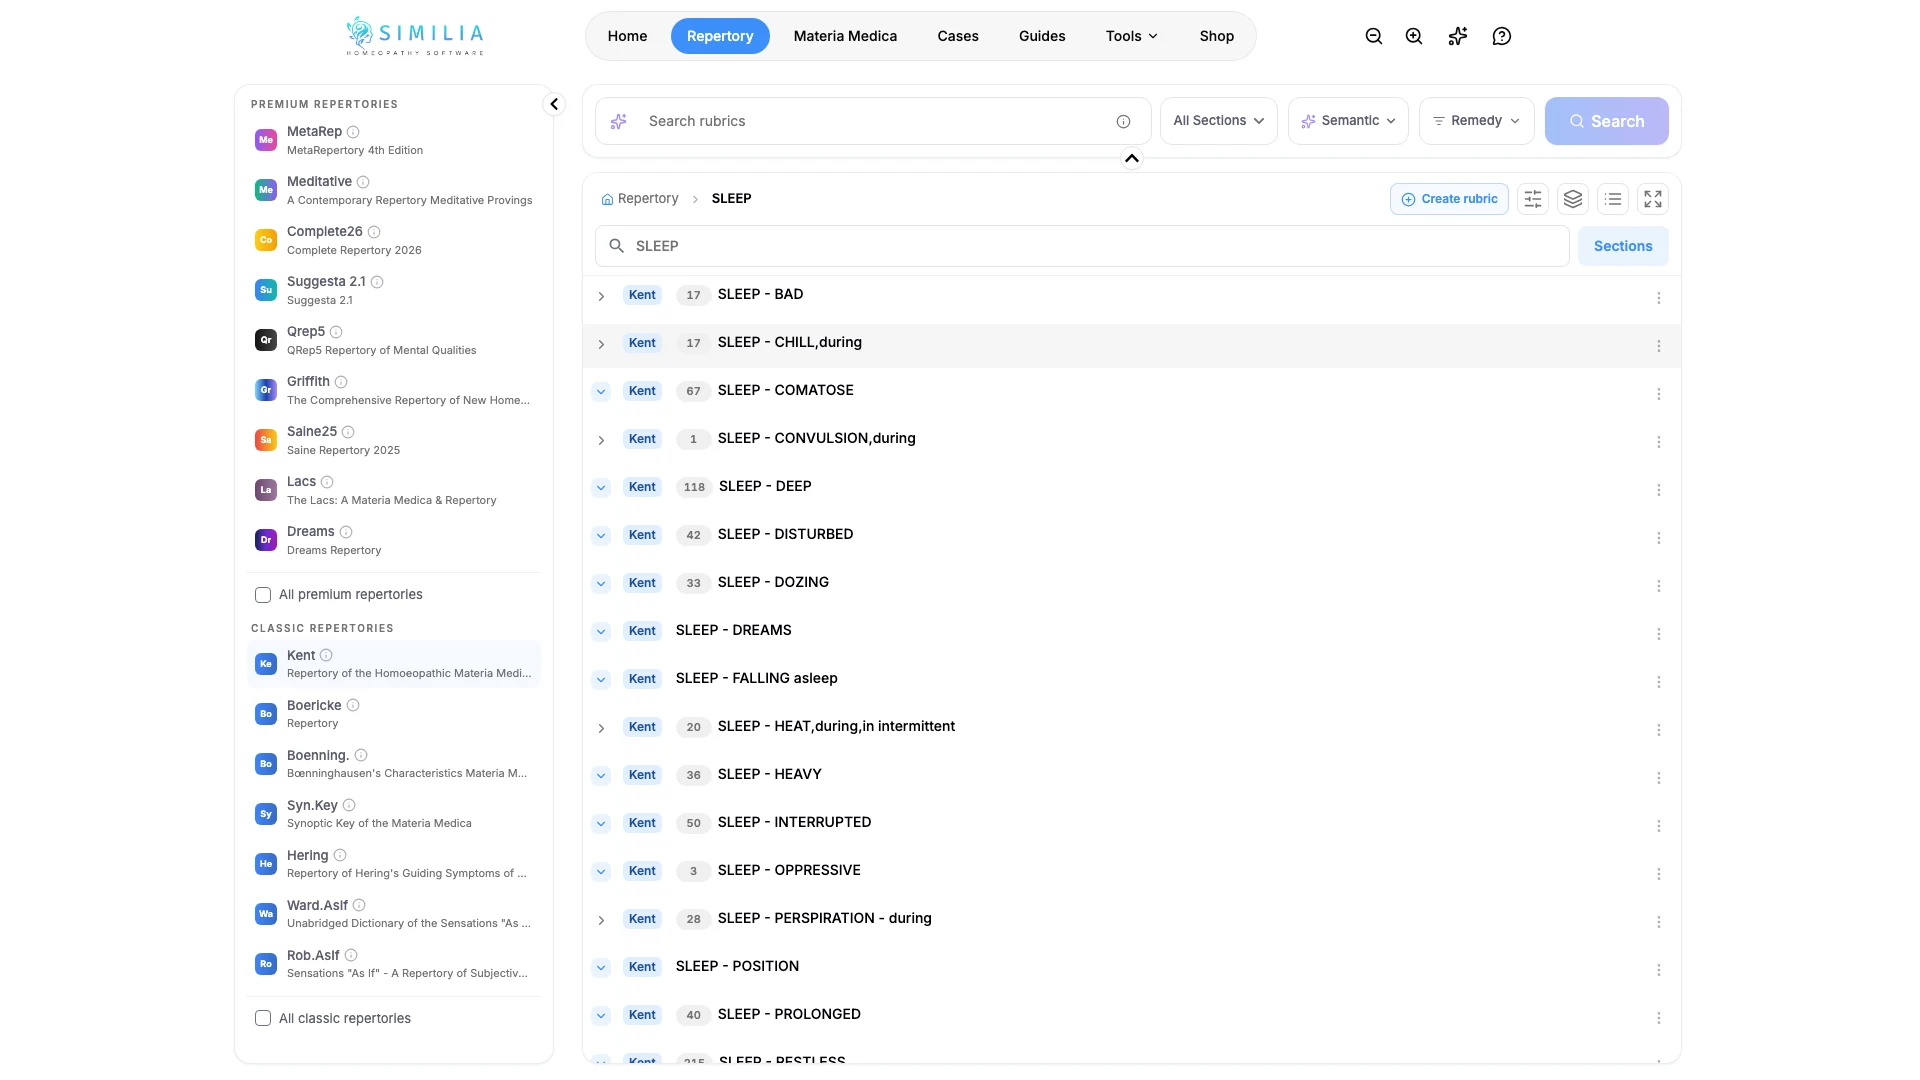Screen dimensions: 1920x1080
Task: Expand the SLEEP - CHILL,during rubric
Action: pyautogui.click(x=601, y=344)
